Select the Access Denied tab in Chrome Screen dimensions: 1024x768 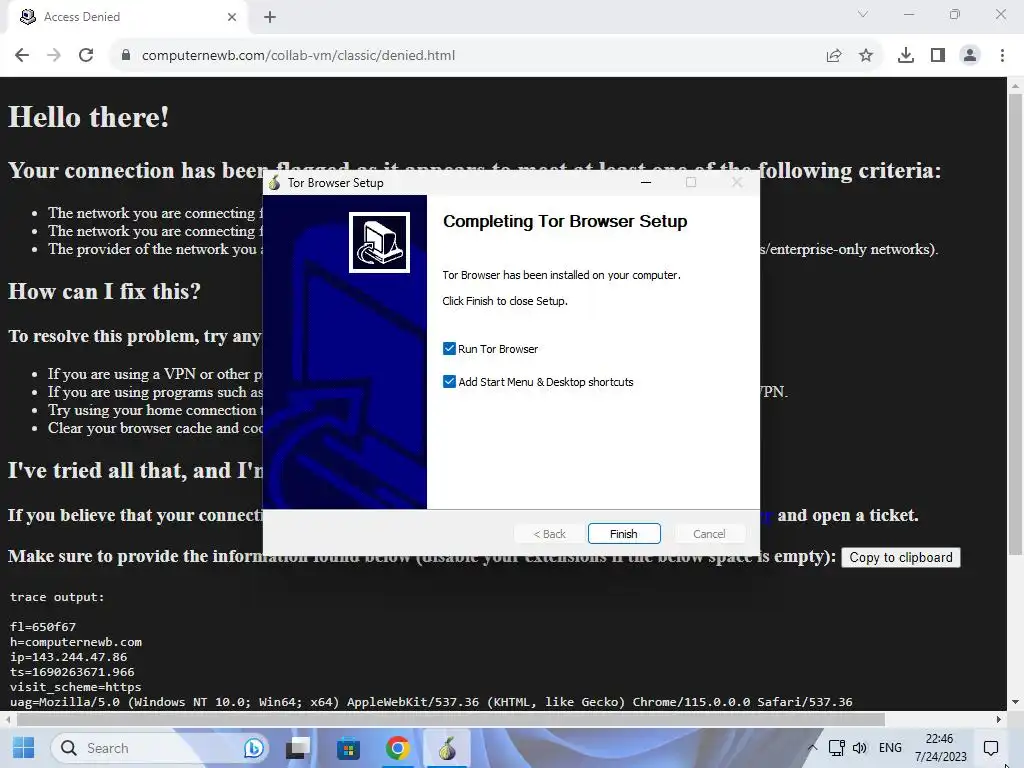(127, 17)
